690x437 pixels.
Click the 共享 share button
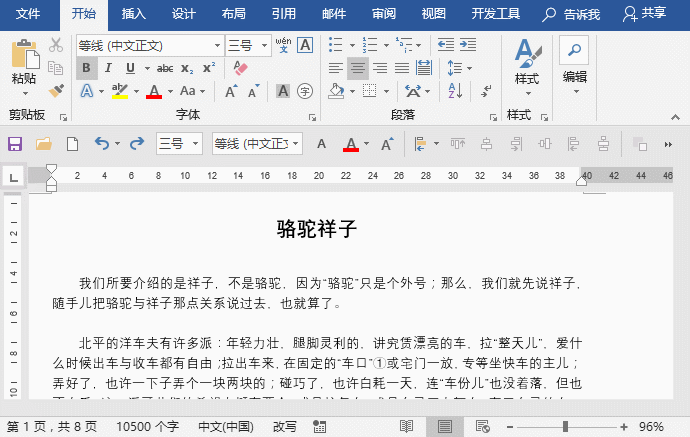(x=644, y=14)
